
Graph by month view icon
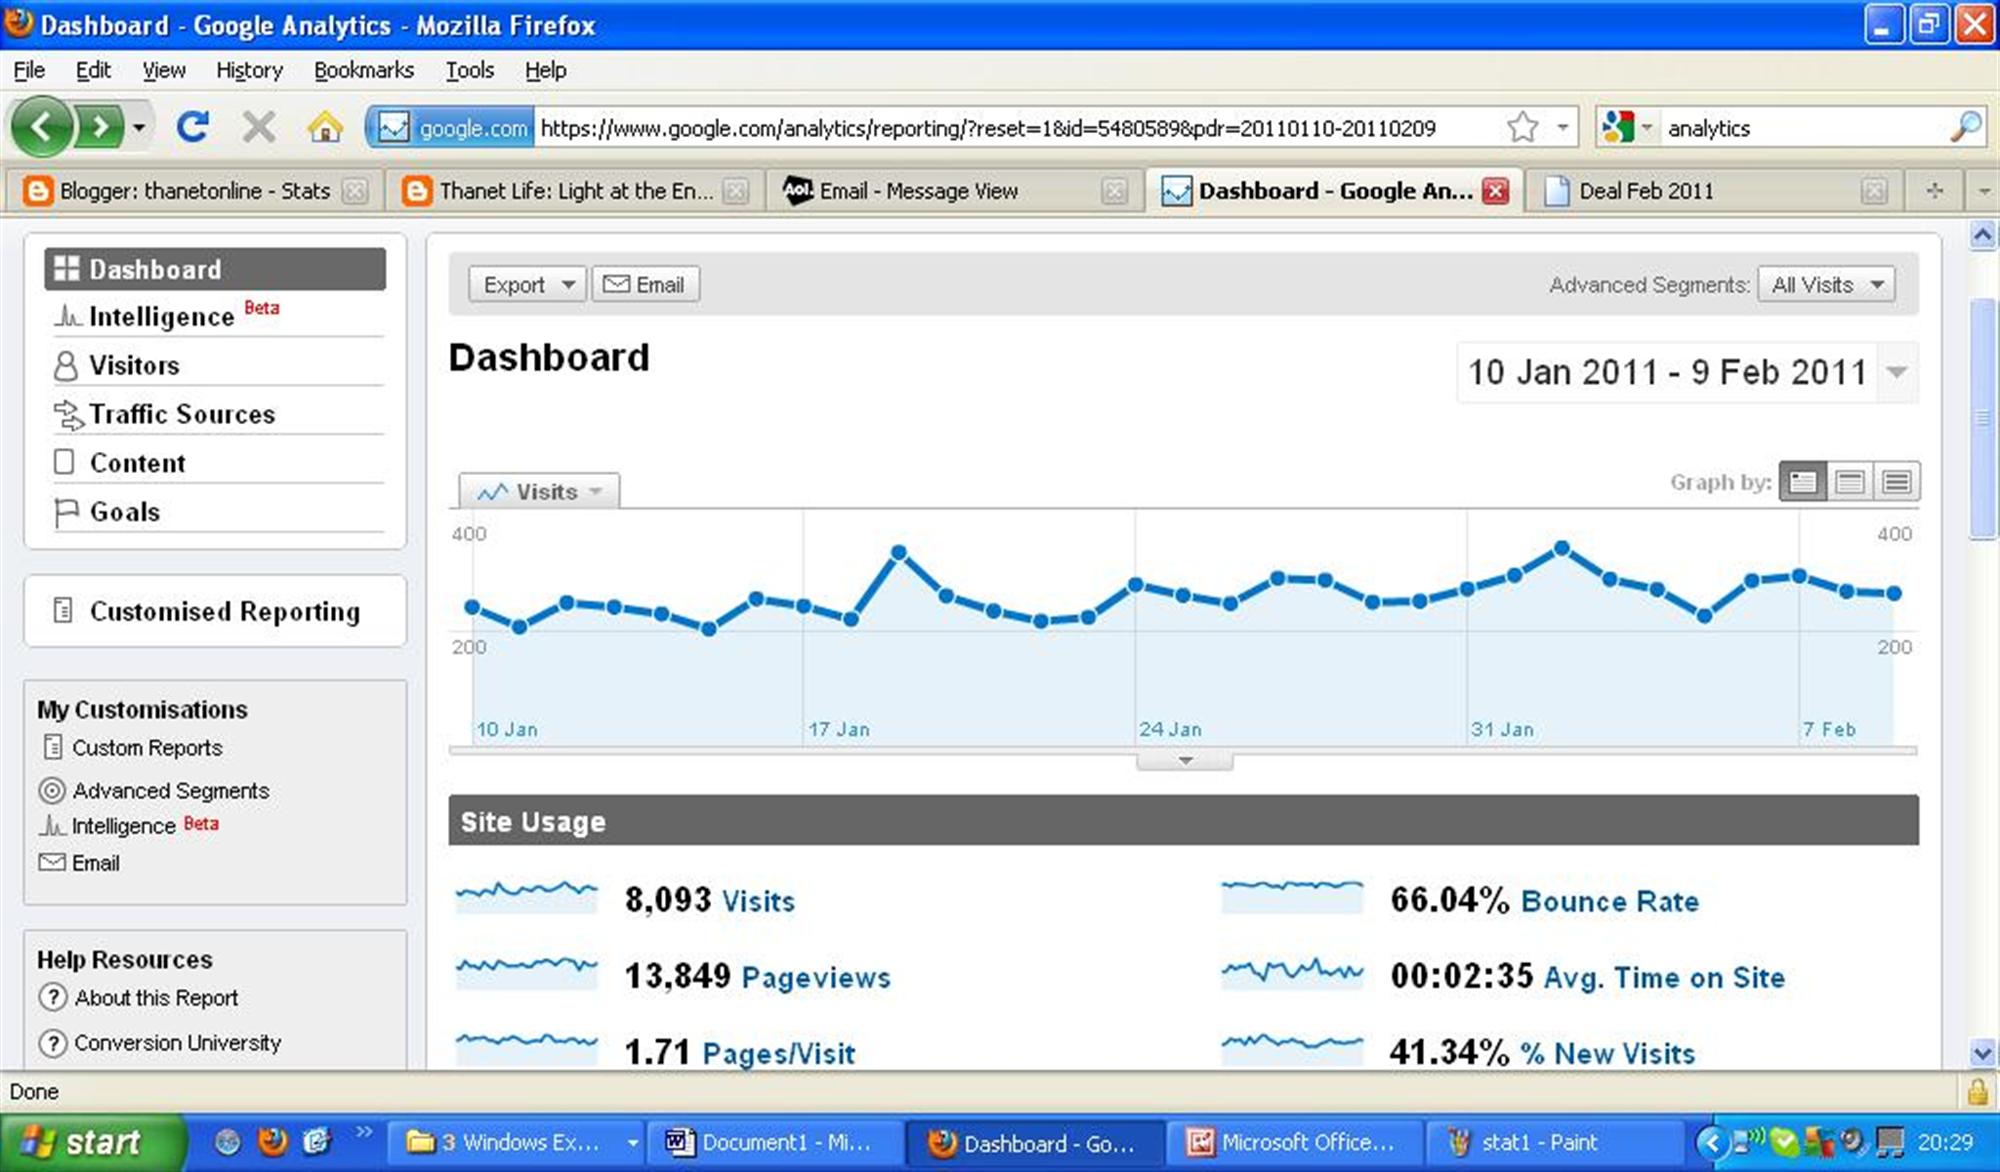pyautogui.click(x=1897, y=482)
